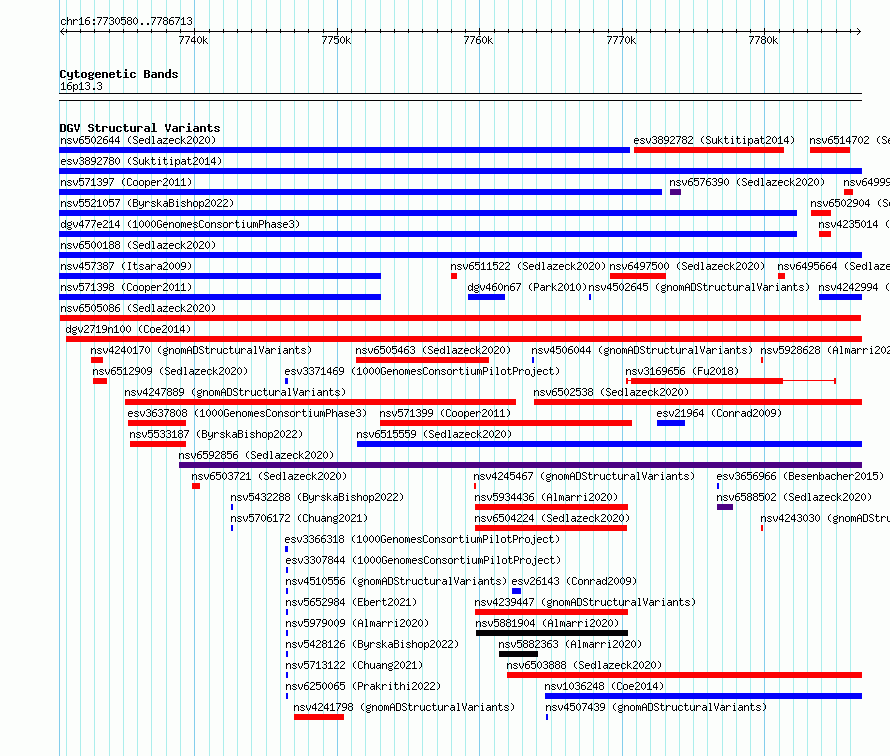
Task: Click the nsv571397 (Cooper2011) label
Action: click(126, 182)
